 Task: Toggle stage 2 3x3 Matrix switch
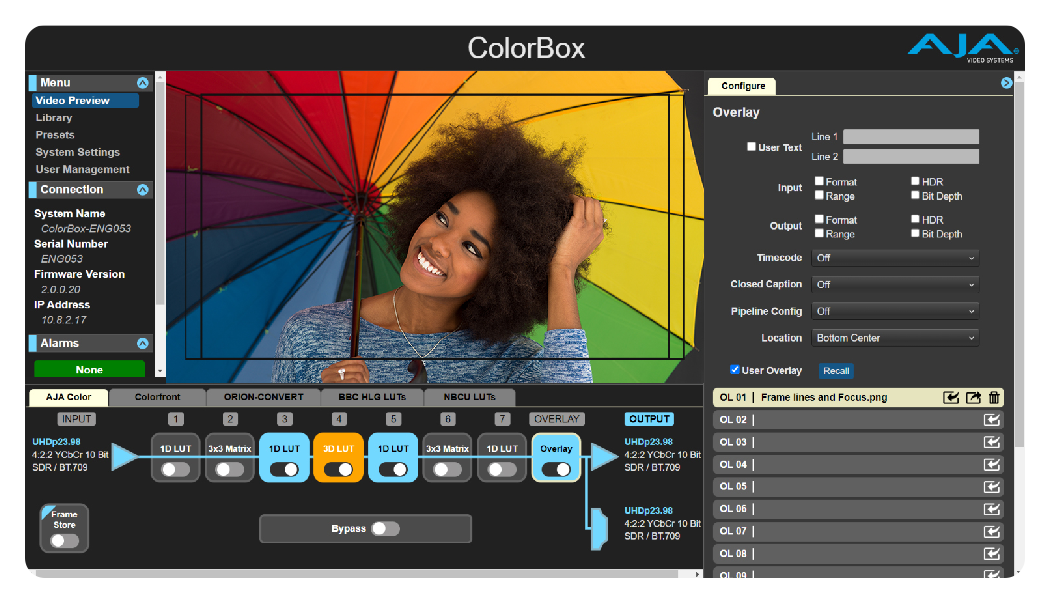[x=230, y=470]
